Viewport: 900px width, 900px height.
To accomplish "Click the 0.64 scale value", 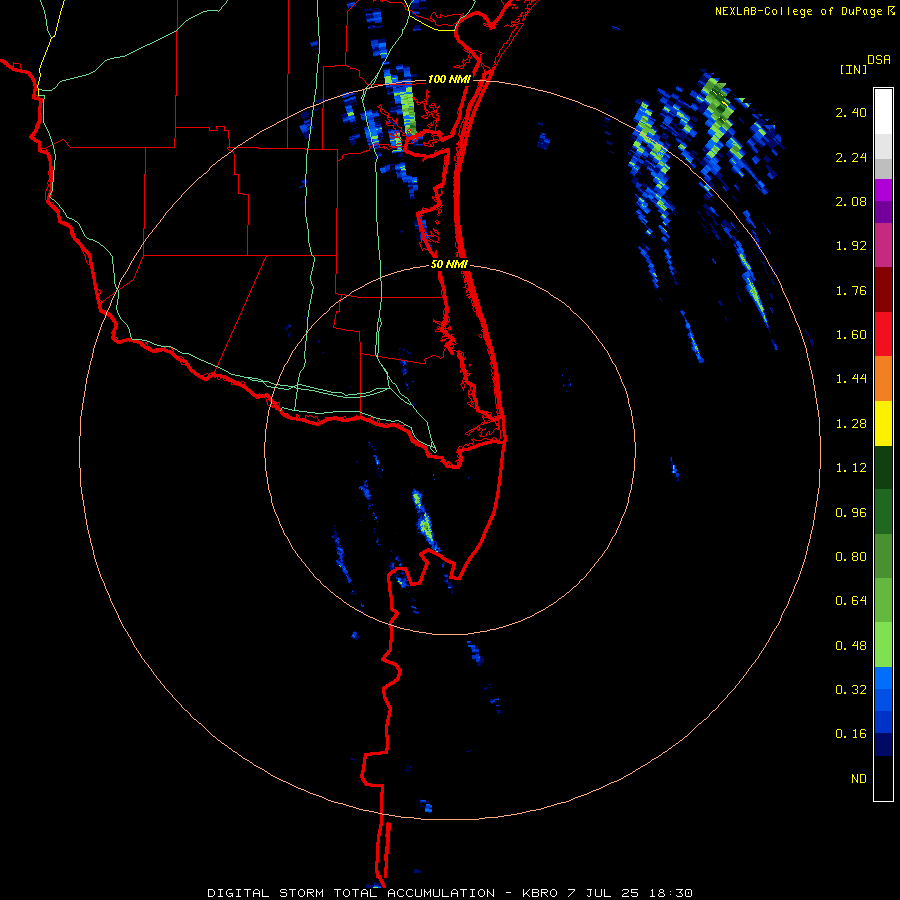I will coord(851,601).
